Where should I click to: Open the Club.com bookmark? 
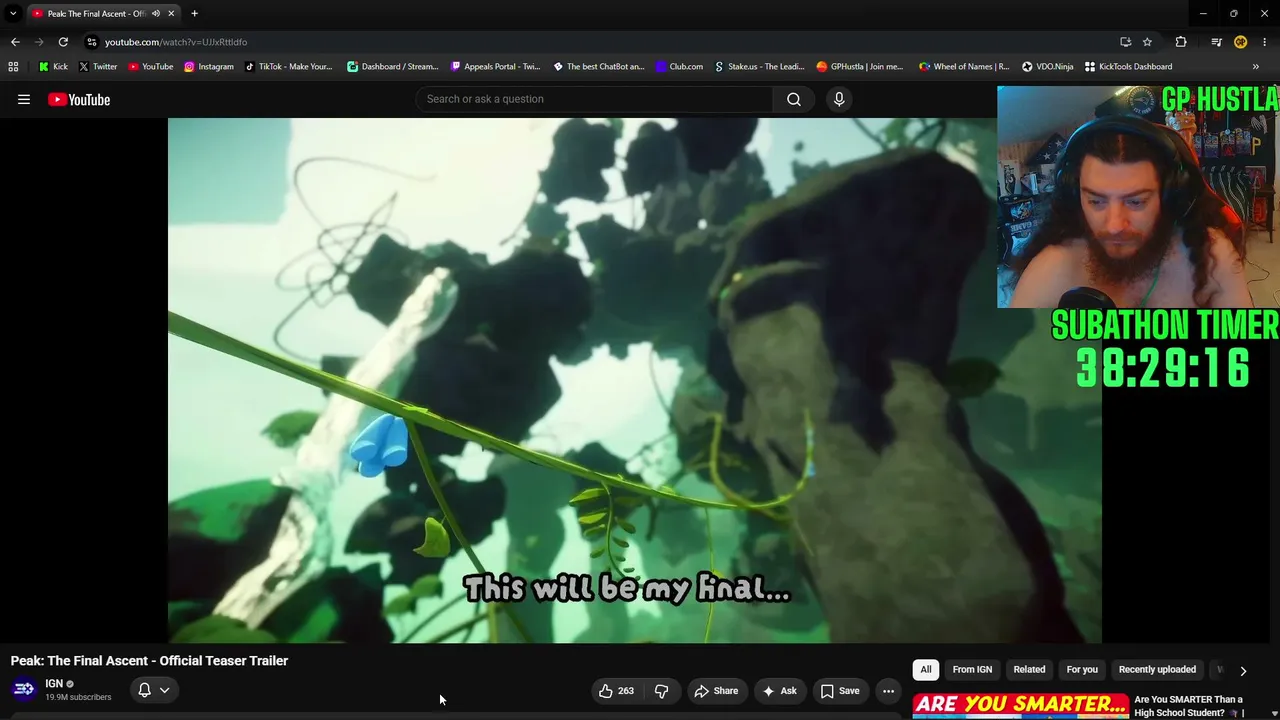pyautogui.click(x=679, y=67)
